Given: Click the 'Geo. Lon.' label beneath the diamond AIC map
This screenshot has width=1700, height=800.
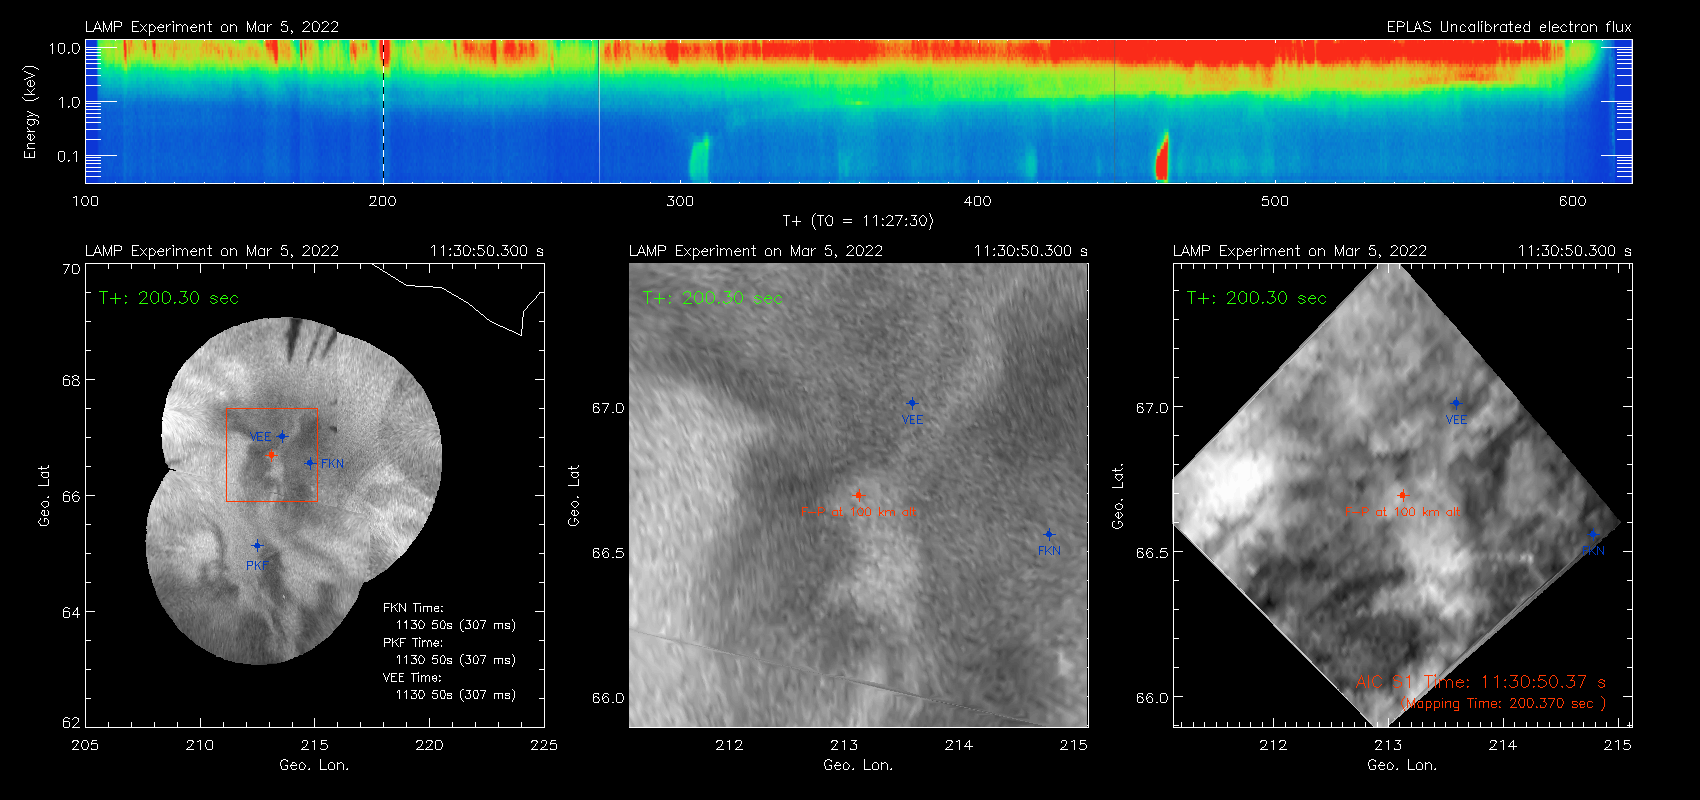Looking at the screenshot, I should 1402,765.
